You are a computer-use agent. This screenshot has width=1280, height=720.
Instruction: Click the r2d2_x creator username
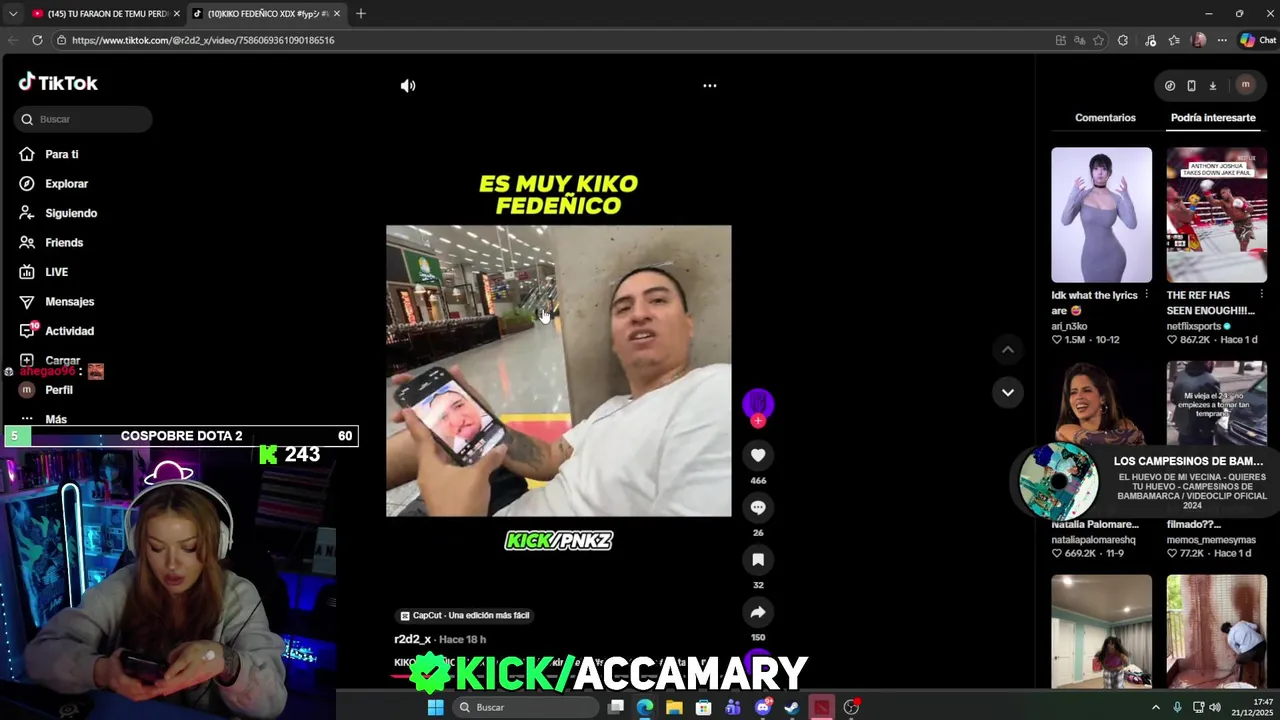click(x=412, y=639)
